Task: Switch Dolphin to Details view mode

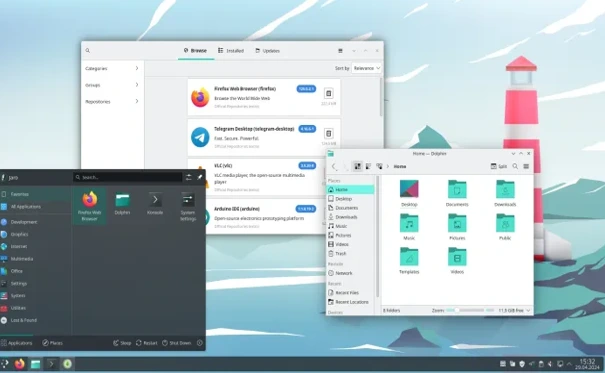Action: pos(379,166)
